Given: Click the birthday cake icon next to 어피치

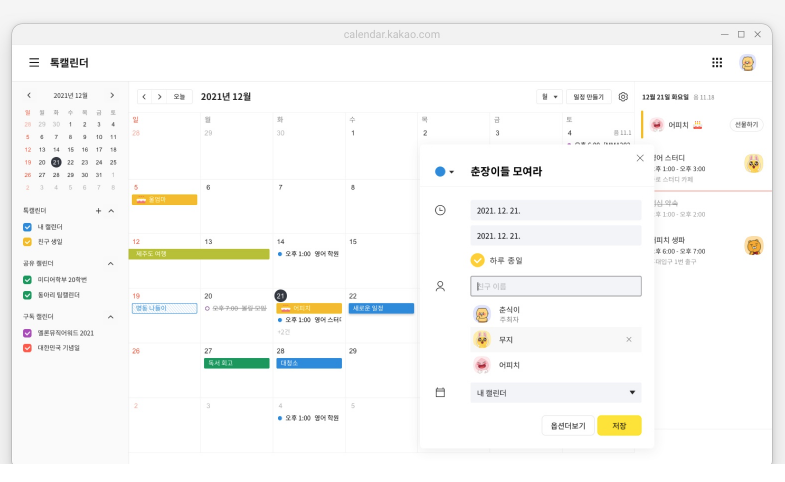Looking at the screenshot, I should pyautogui.click(x=697, y=125).
